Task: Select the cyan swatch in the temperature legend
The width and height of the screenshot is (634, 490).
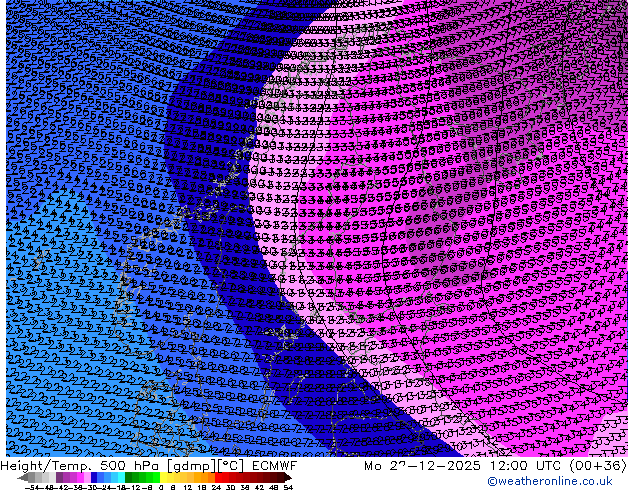Action: pyautogui.click(x=121, y=477)
